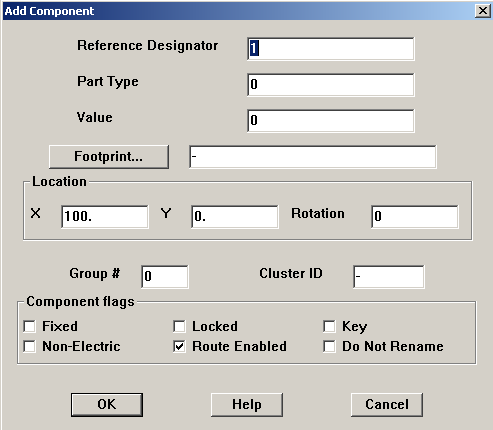The width and height of the screenshot is (493, 430).
Task: Open the Footprint... selection dialog
Action: (x=109, y=156)
